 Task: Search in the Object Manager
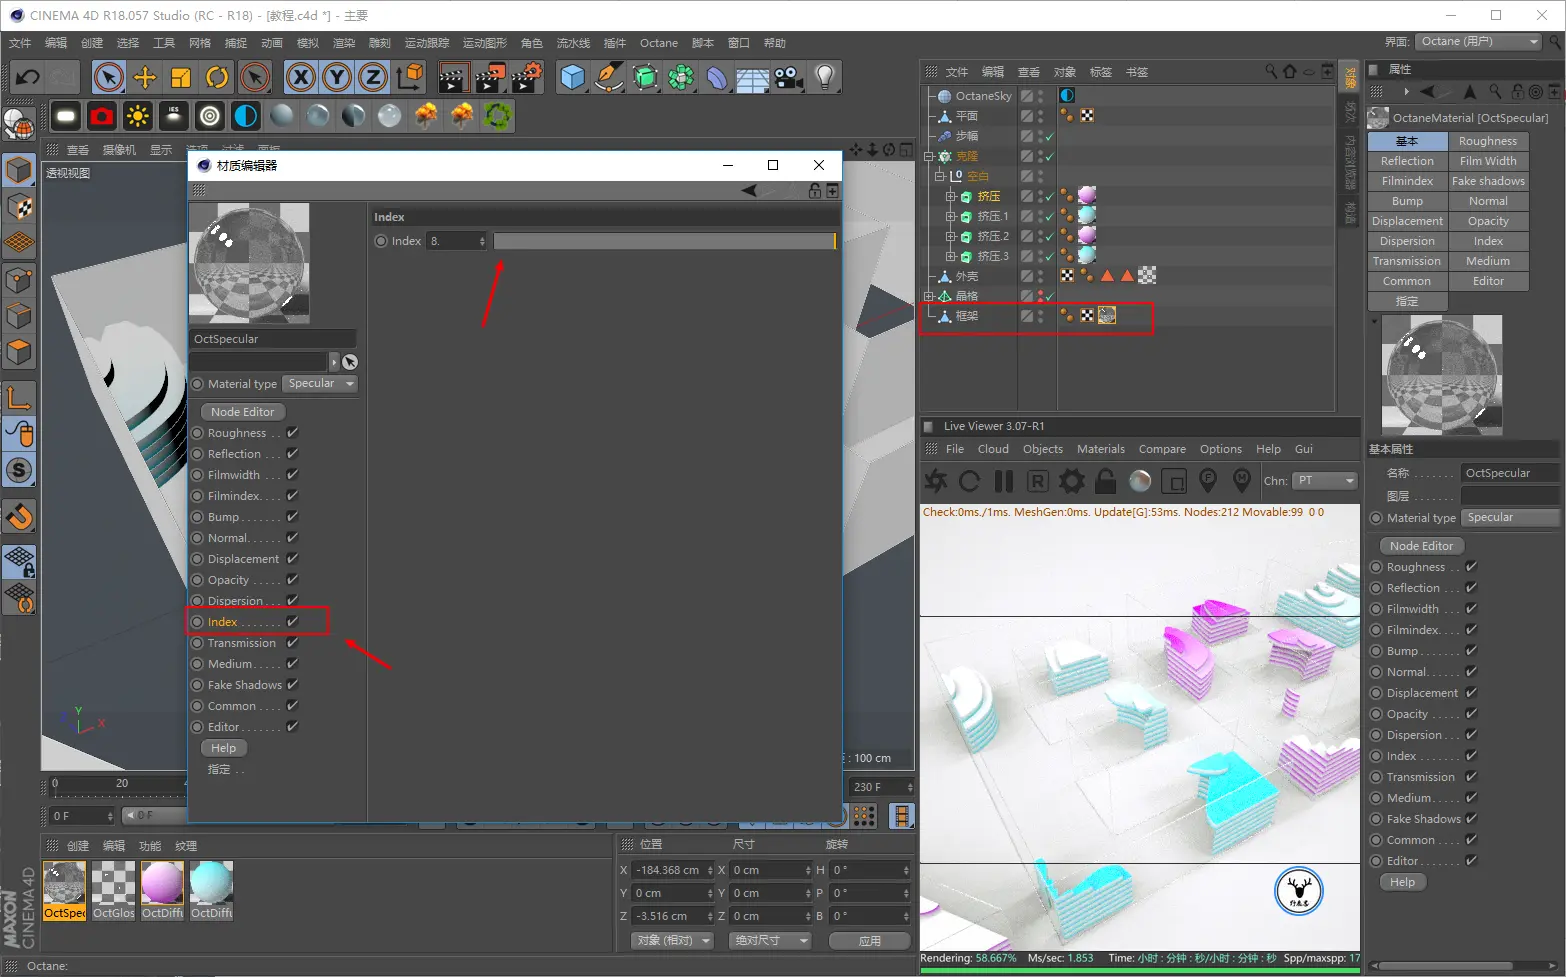click(1271, 71)
